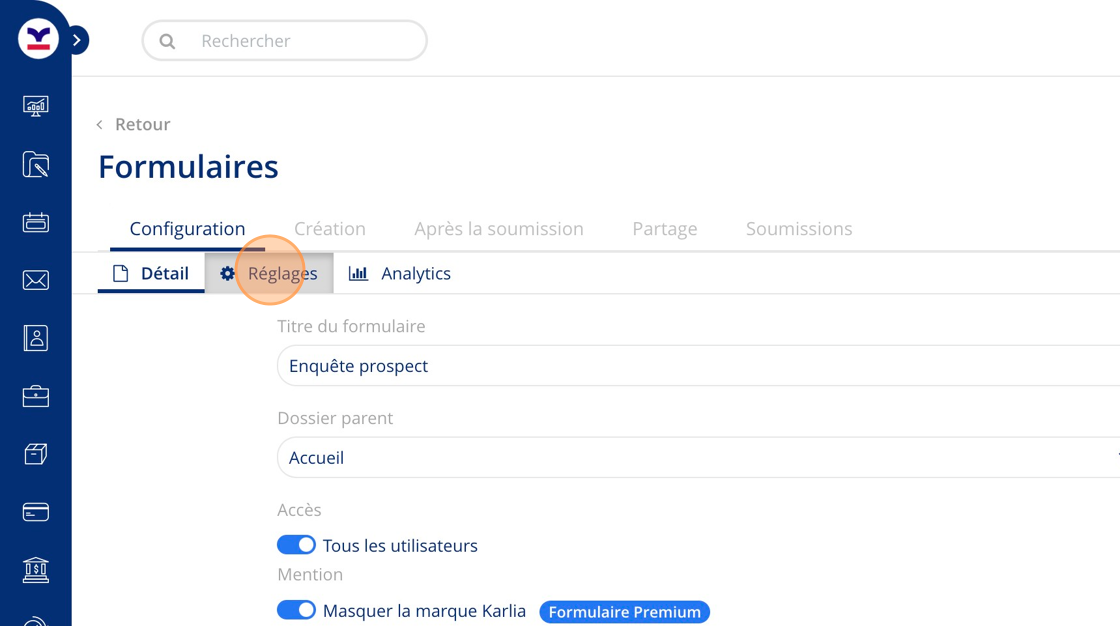Image resolution: width=1120 pixels, height=626 pixels.
Task: Open the calendar icon in sidebar
Action: tap(36, 222)
